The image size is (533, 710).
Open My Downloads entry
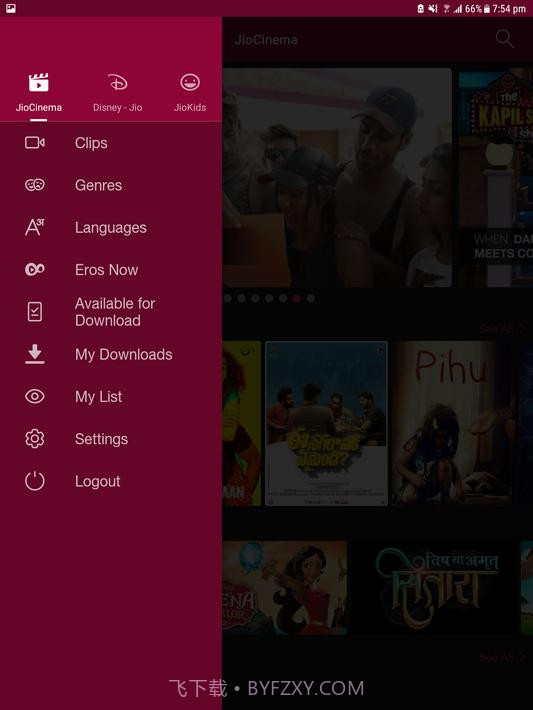124,355
